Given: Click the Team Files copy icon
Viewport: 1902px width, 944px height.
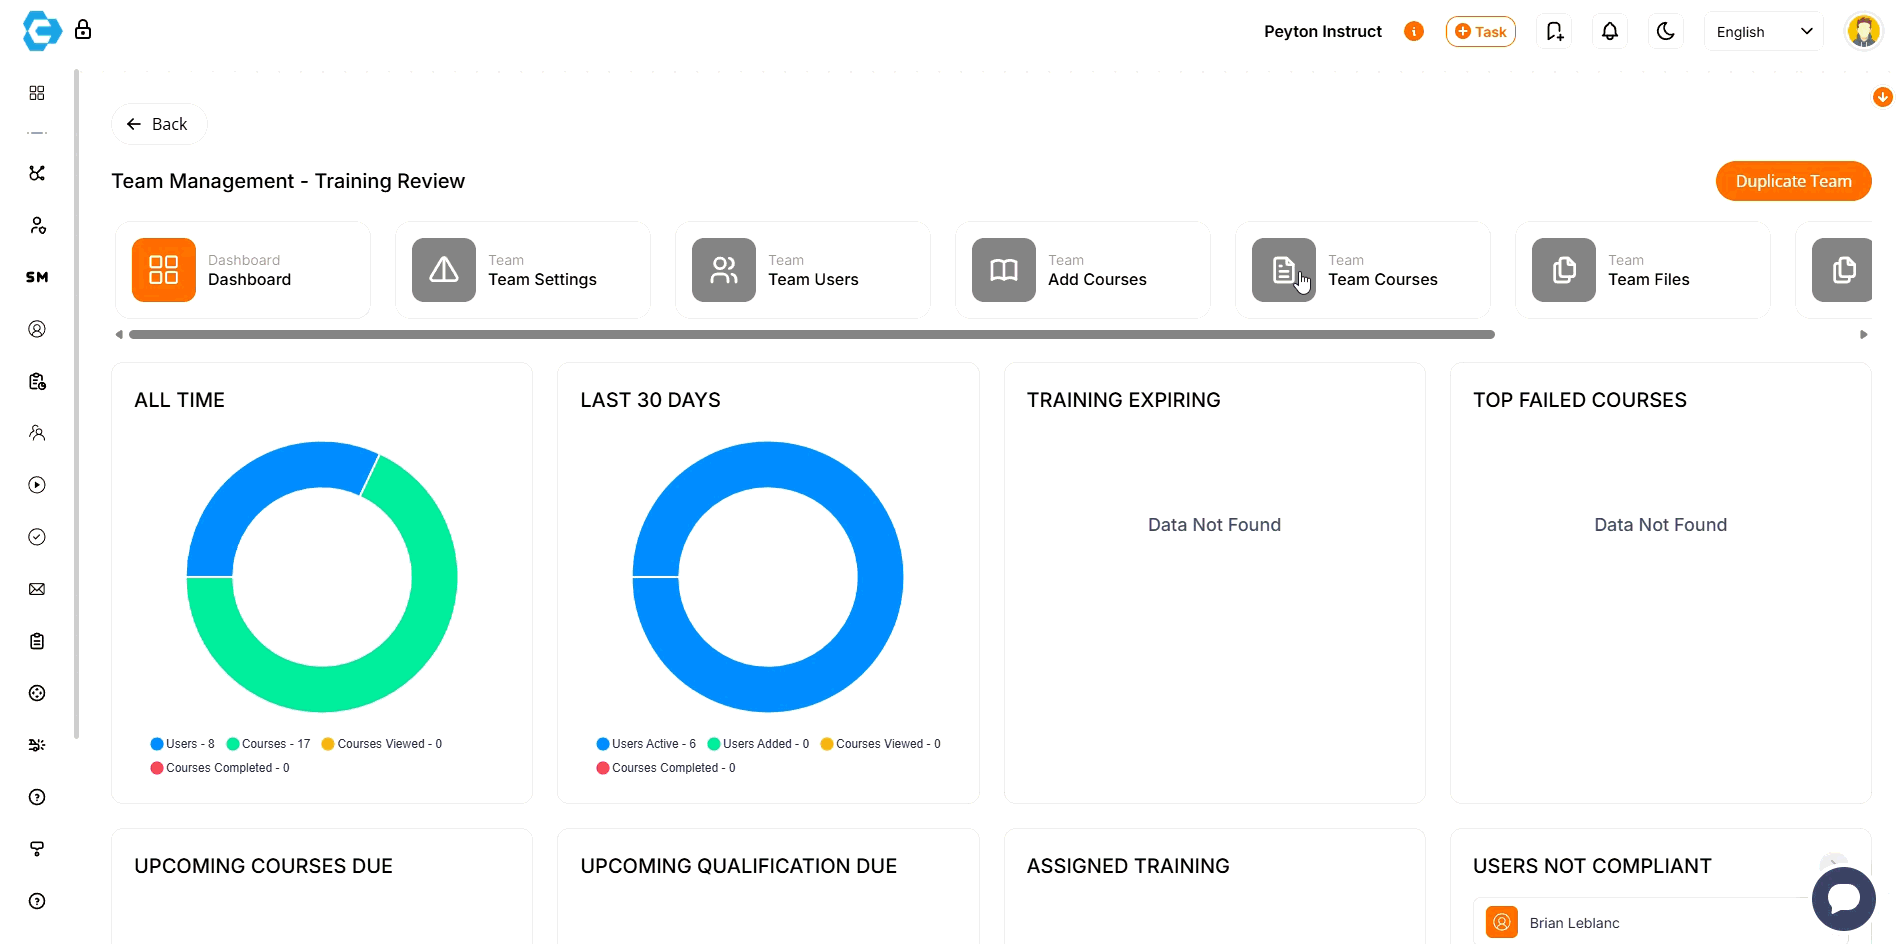Looking at the screenshot, I should [1563, 270].
